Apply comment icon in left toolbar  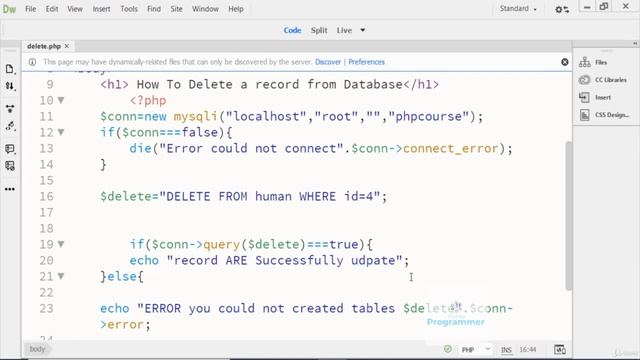tap(10, 149)
